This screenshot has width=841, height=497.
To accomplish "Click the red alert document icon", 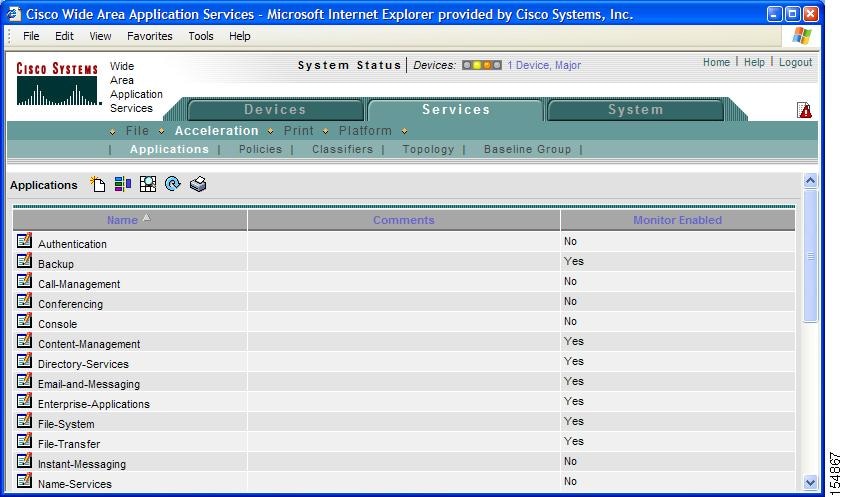I will point(804,110).
